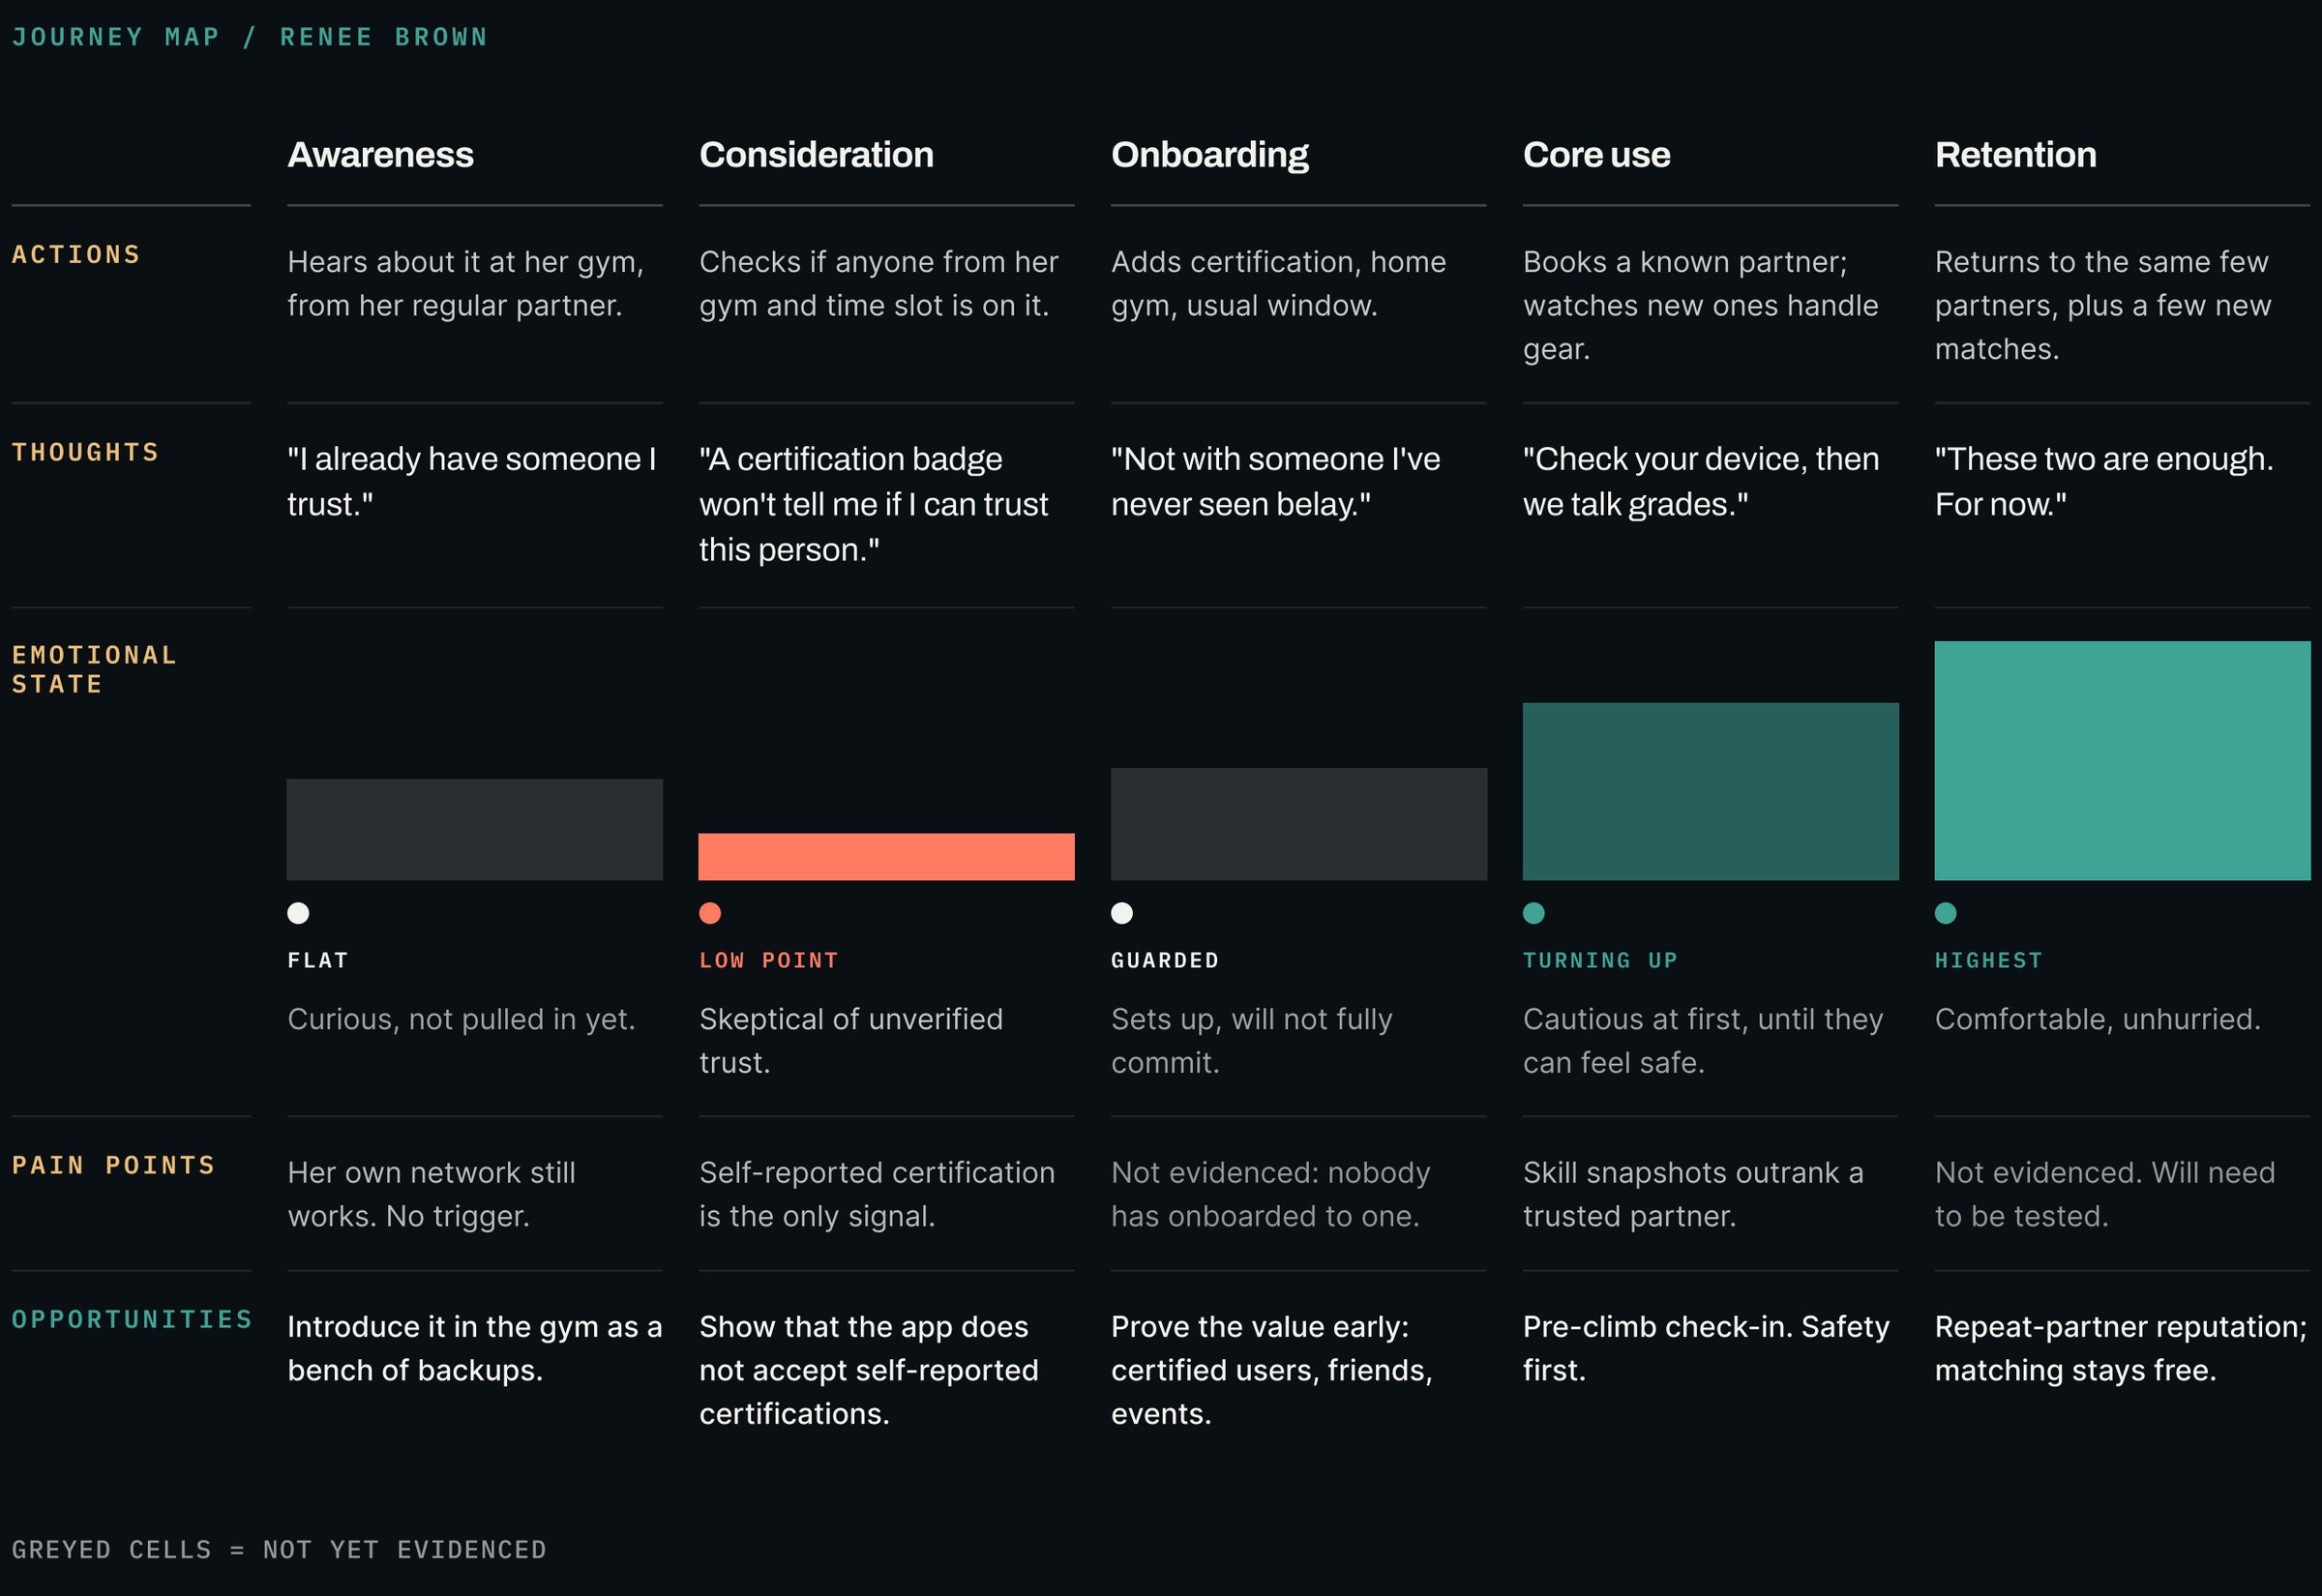The image size is (2322, 1596).
Task: Click "Self-reported certification is the only signal" cell
Action: point(877,1195)
